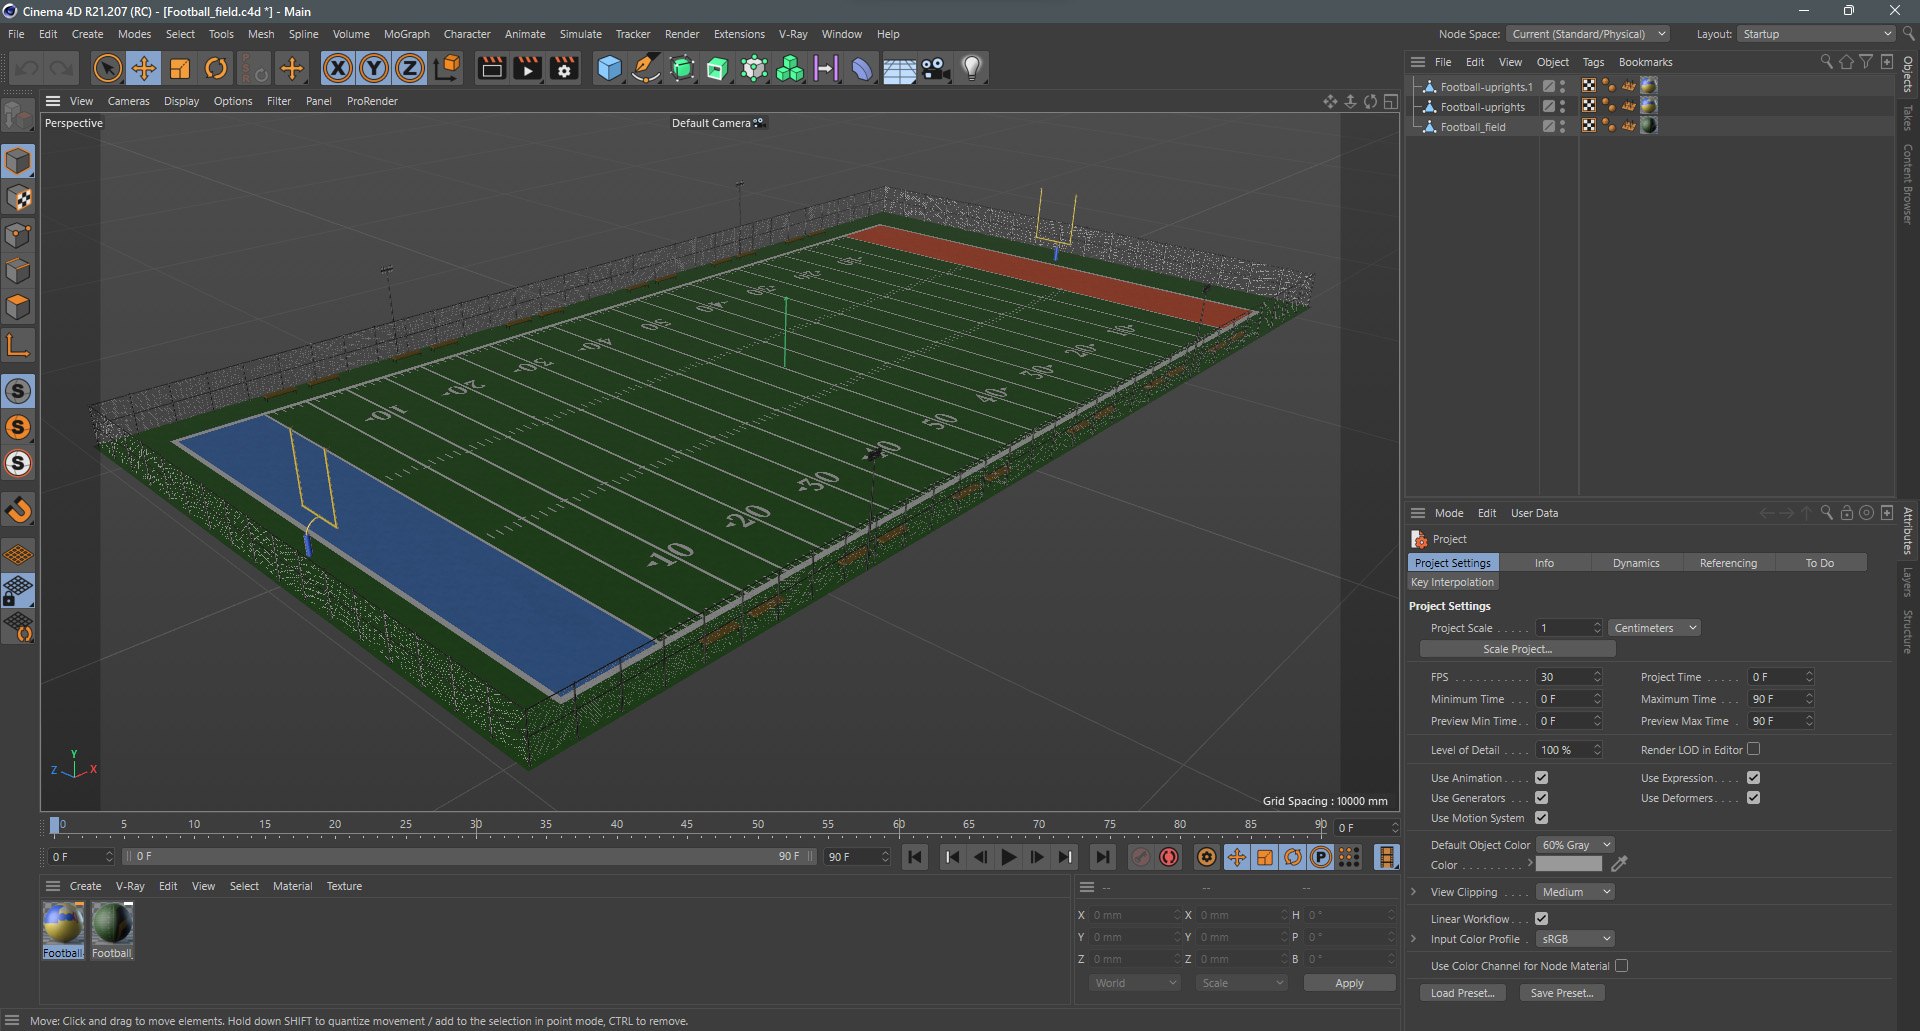
Task: Uncheck Use Motion System checkbox
Action: (x=1541, y=818)
